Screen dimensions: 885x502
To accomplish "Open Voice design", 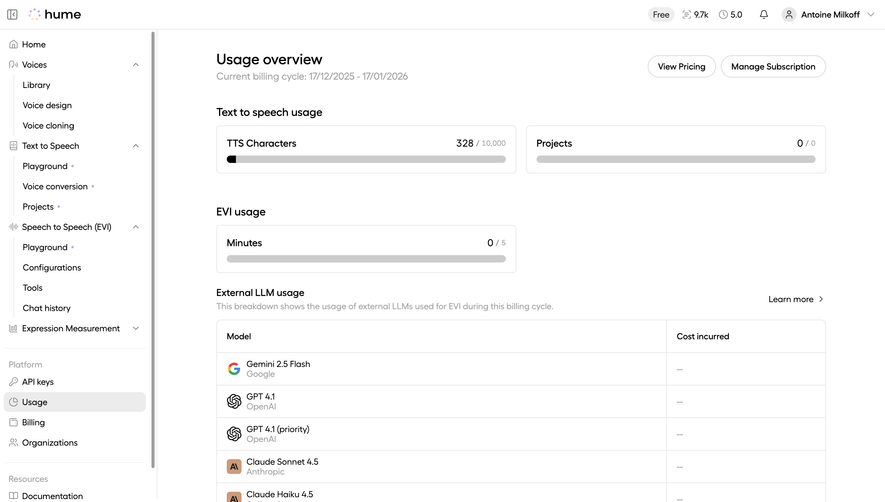I will point(47,105).
